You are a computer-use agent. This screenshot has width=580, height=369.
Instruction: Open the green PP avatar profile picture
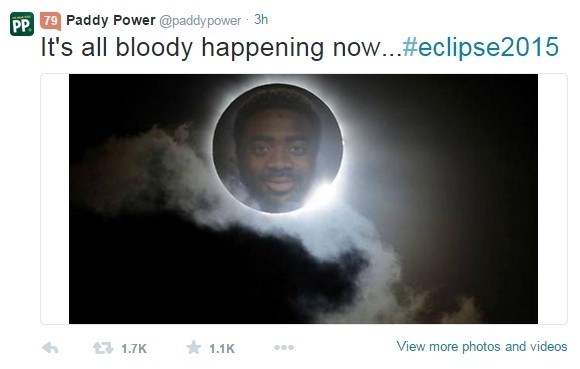click(x=22, y=24)
